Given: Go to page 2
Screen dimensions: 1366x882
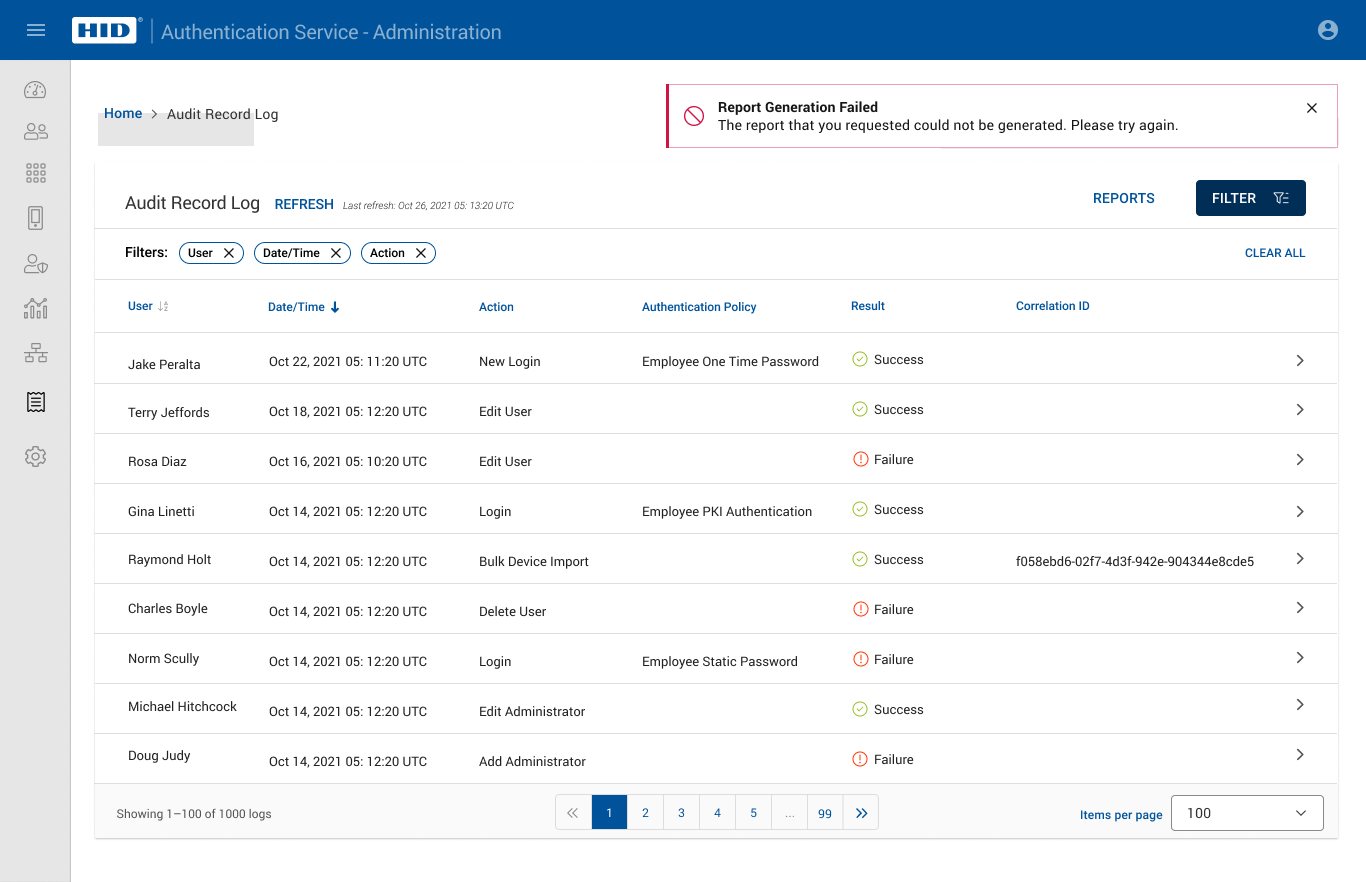Looking at the screenshot, I should click(645, 813).
